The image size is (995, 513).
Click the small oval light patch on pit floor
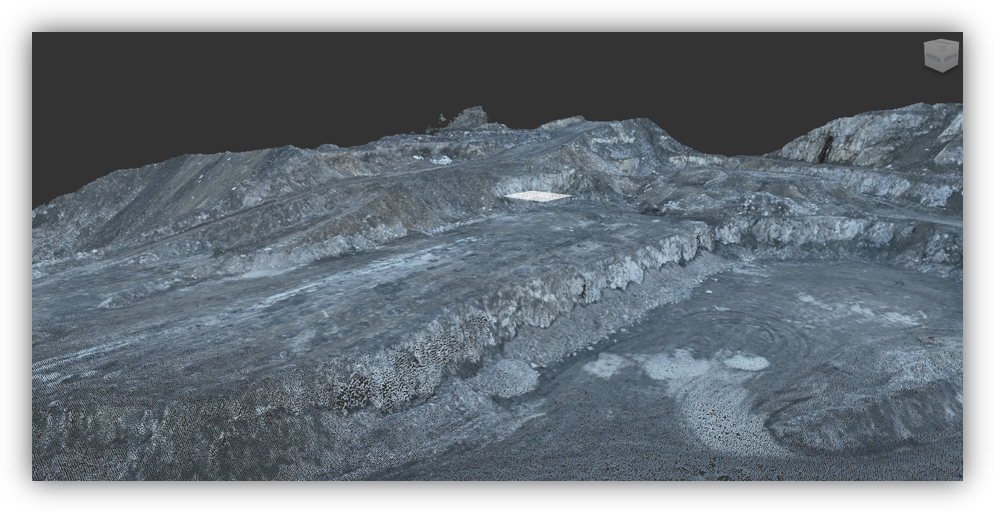746,363
